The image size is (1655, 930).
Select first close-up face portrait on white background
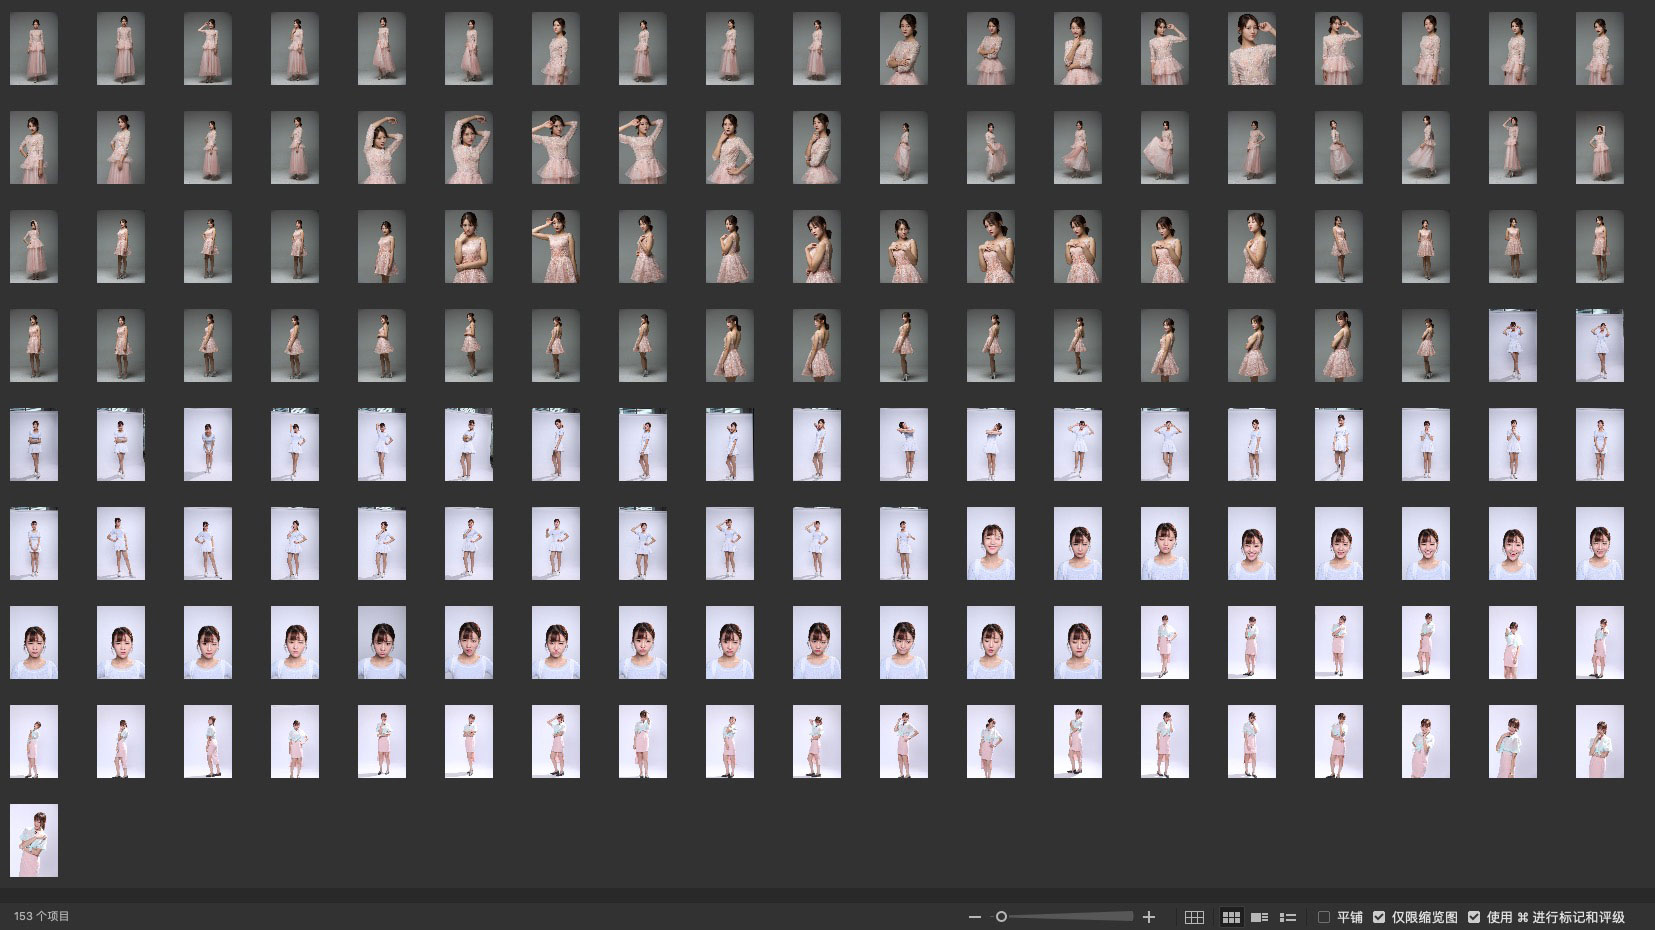[x=990, y=543]
